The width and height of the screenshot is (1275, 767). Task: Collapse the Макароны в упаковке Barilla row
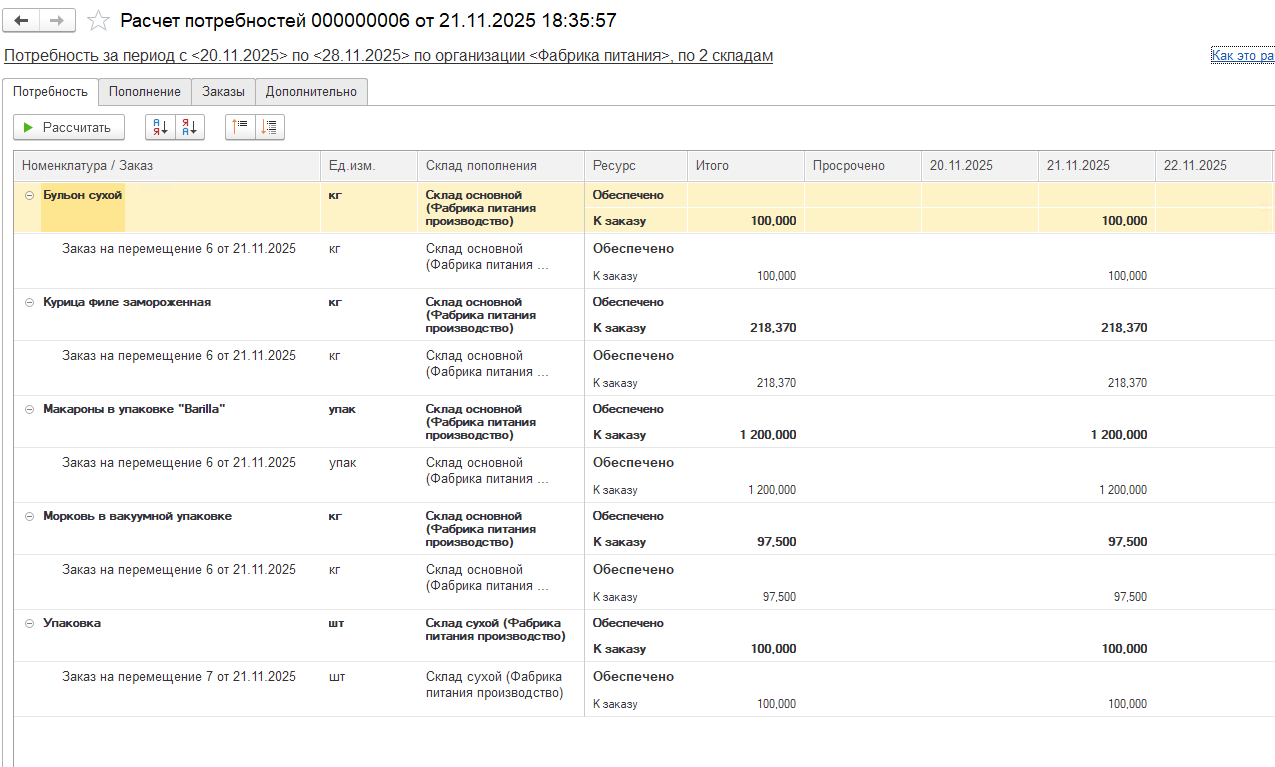pos(29,409)
